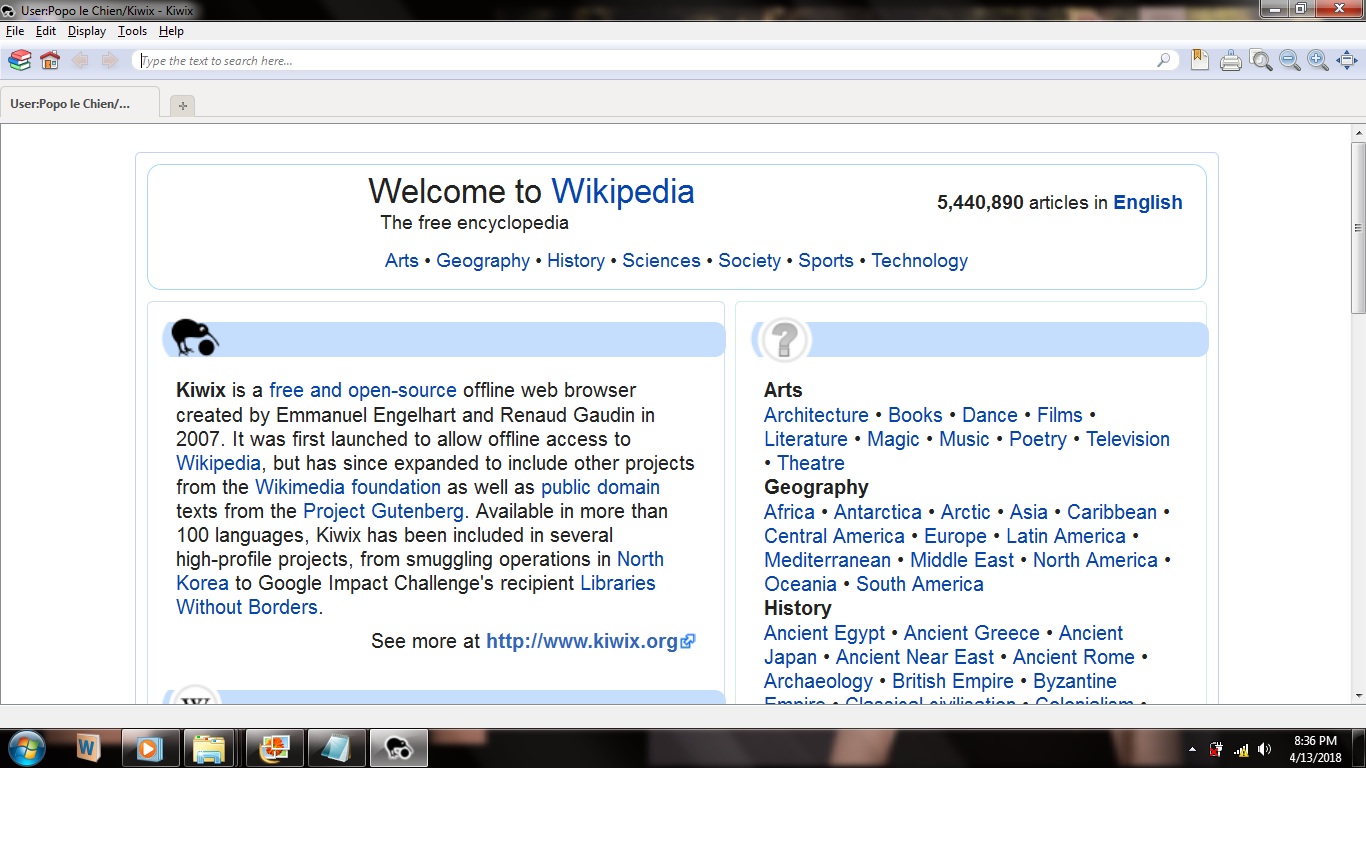Open the File menu
Screen dimensions: 1366x868
click(x=15, y=31)
